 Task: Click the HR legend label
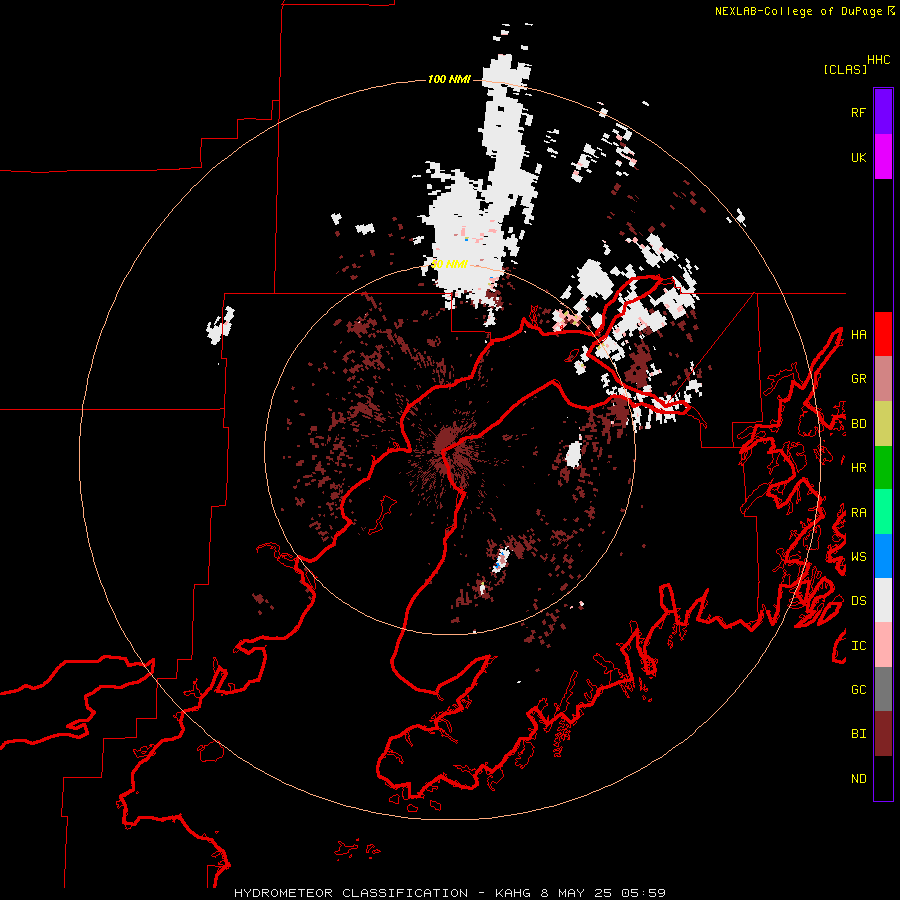tap(859, 468)
